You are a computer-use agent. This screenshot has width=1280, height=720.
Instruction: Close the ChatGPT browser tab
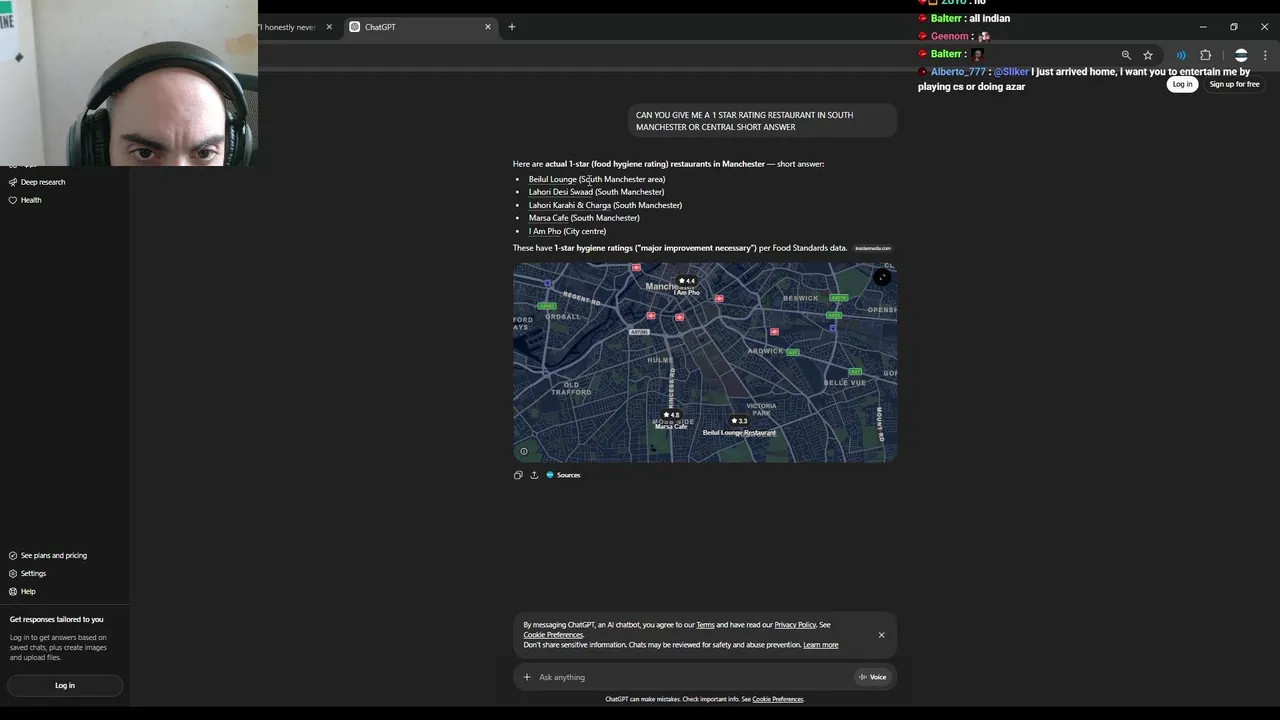[488, 27]
